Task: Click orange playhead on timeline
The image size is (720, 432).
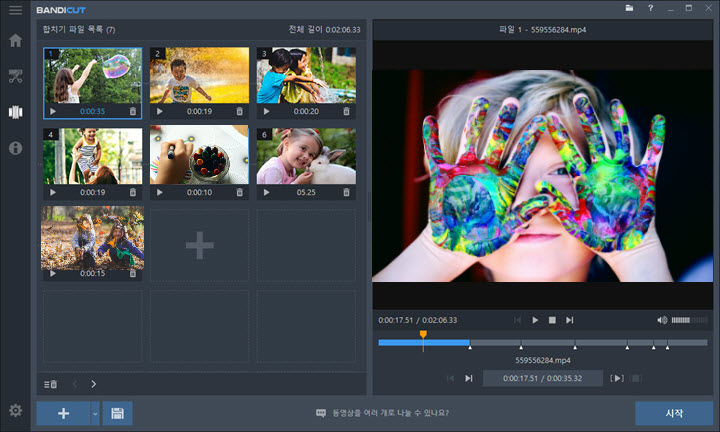Action: pos(423,335)
